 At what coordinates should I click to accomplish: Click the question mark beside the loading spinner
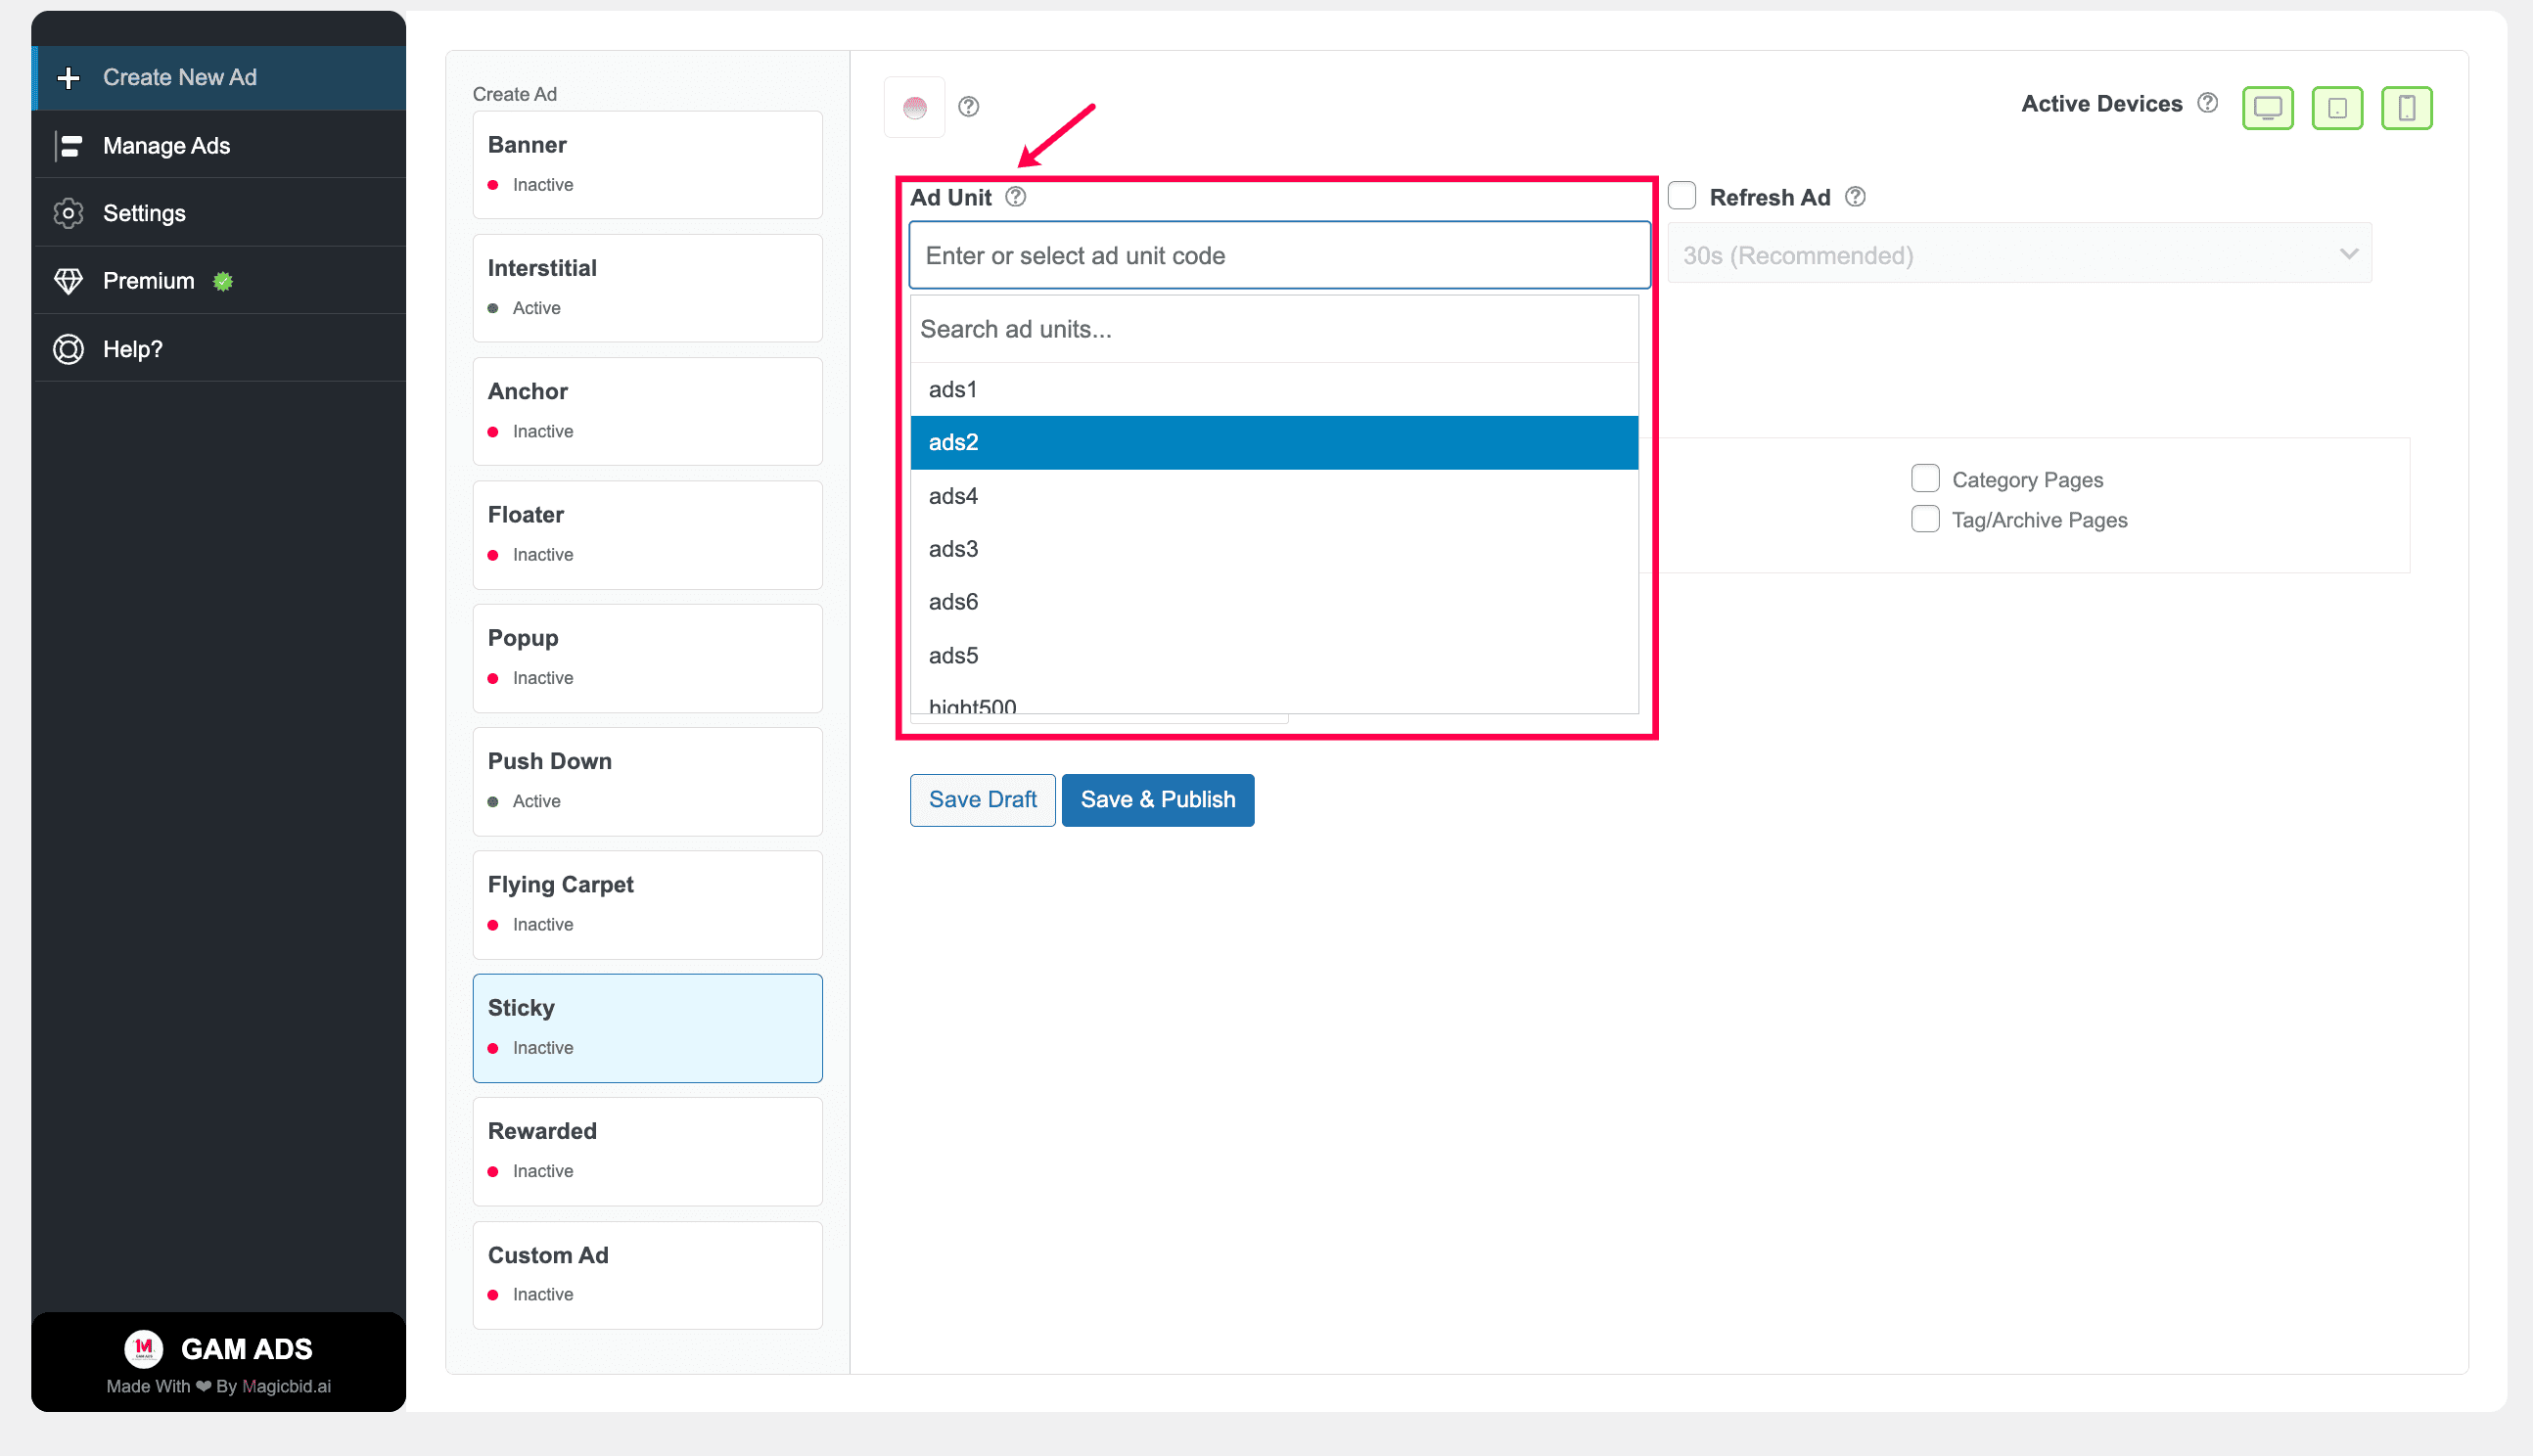[968, 107]
